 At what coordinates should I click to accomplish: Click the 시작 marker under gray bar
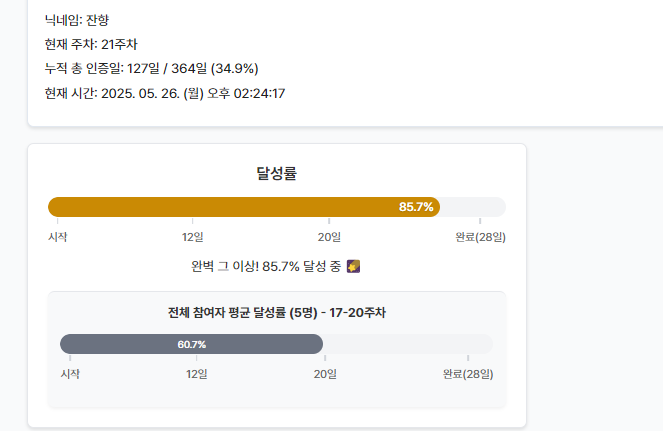pos(70,374)
